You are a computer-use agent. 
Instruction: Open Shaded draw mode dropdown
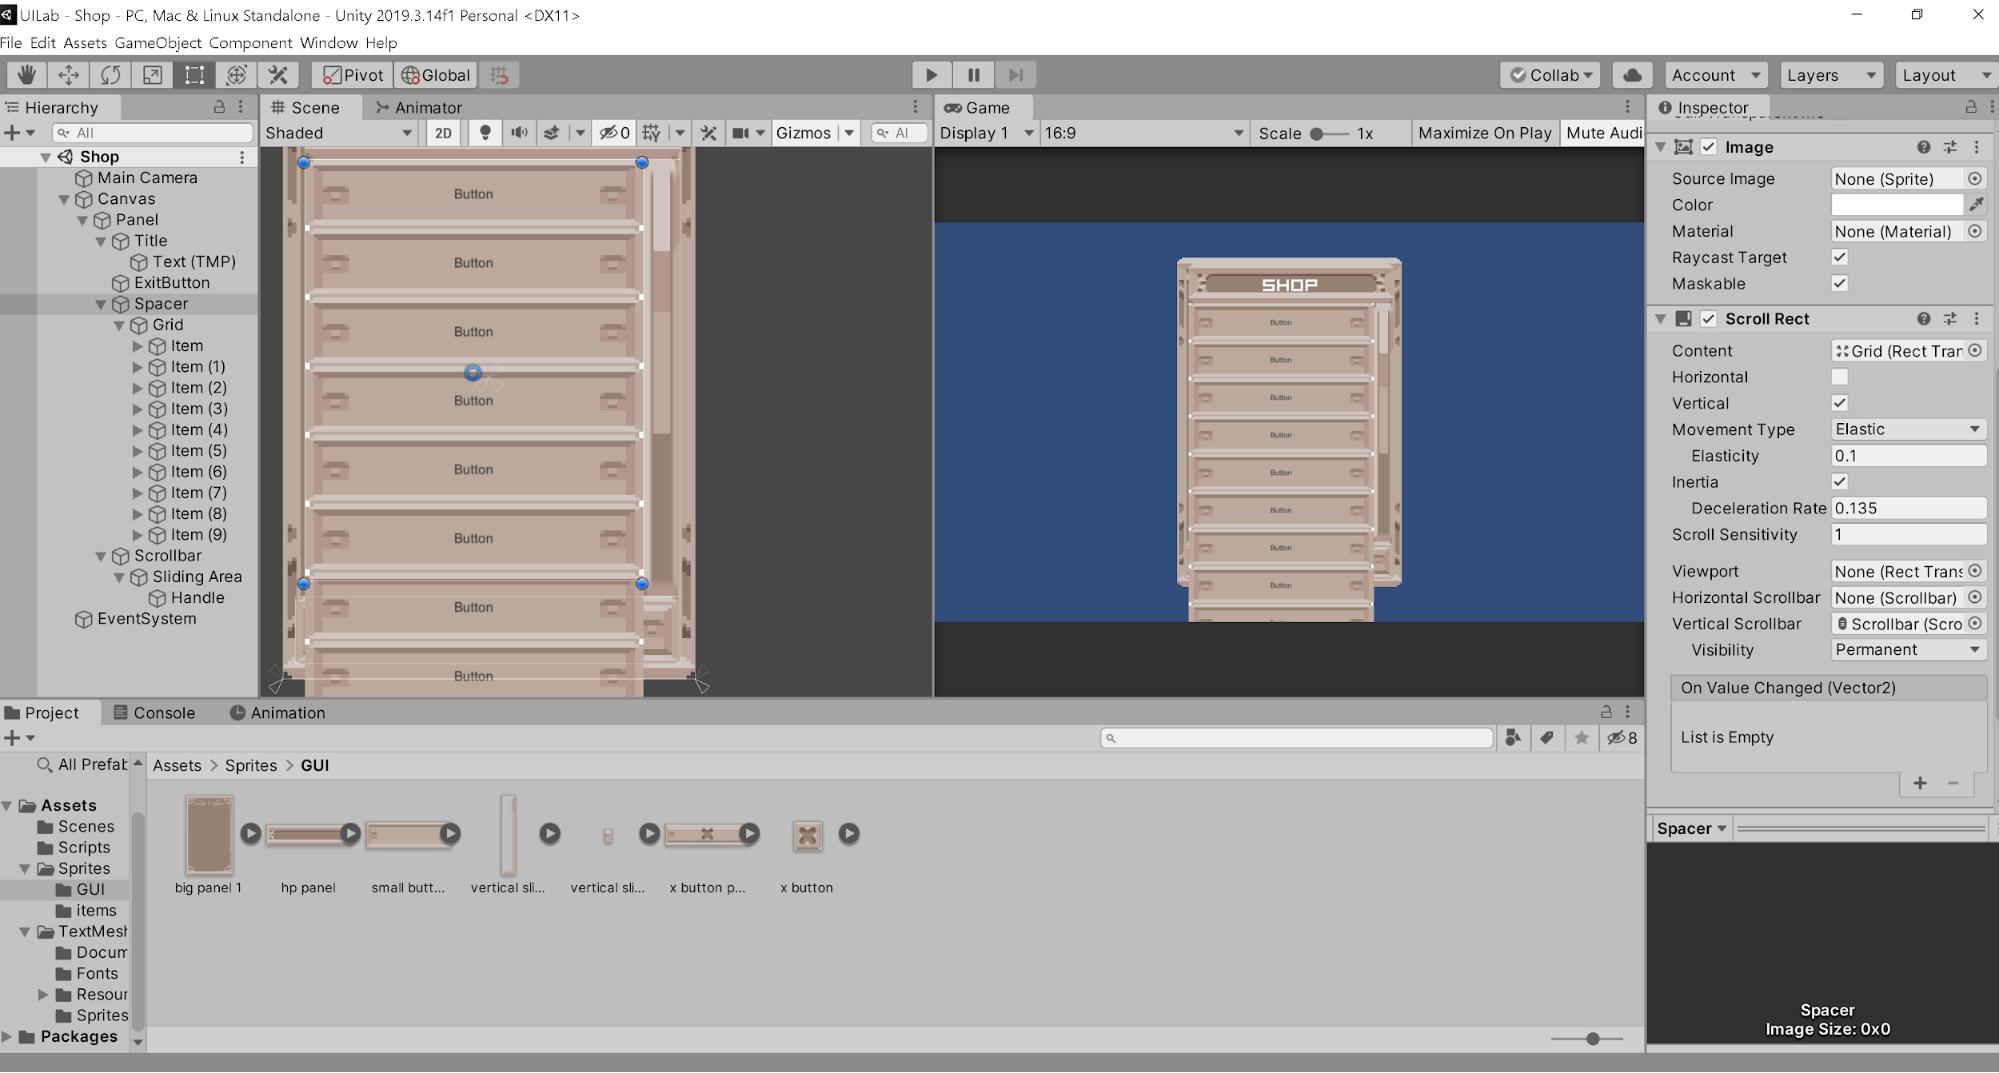(340, 133)
